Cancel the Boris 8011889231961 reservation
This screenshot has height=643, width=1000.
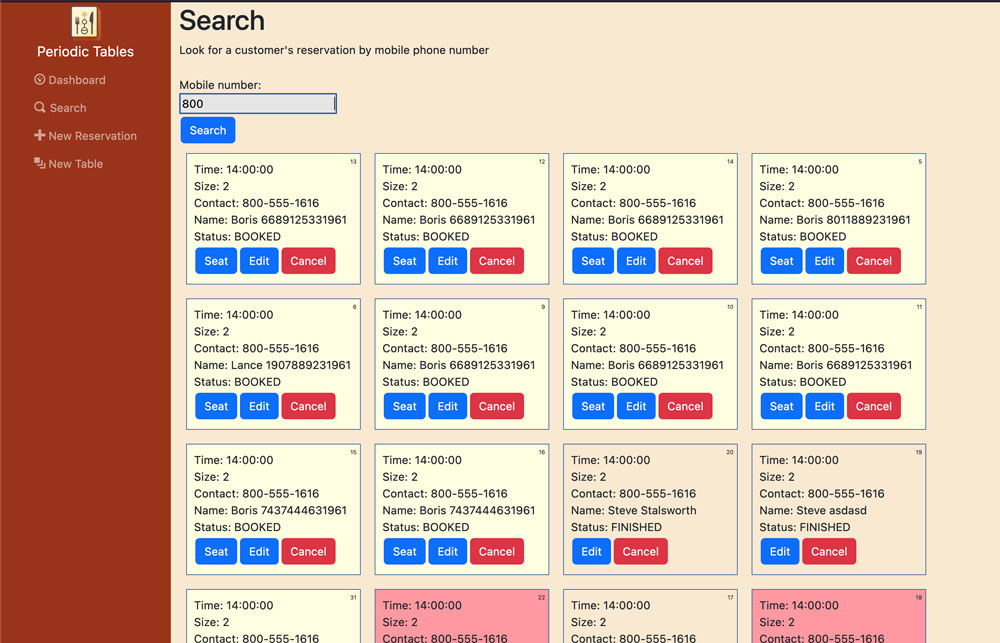click(873, 261)
